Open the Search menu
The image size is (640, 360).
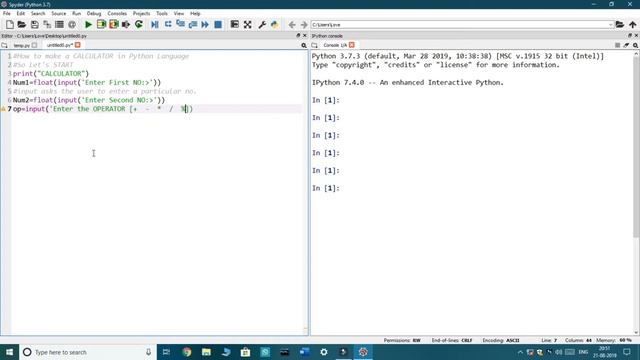pos(38,13)
